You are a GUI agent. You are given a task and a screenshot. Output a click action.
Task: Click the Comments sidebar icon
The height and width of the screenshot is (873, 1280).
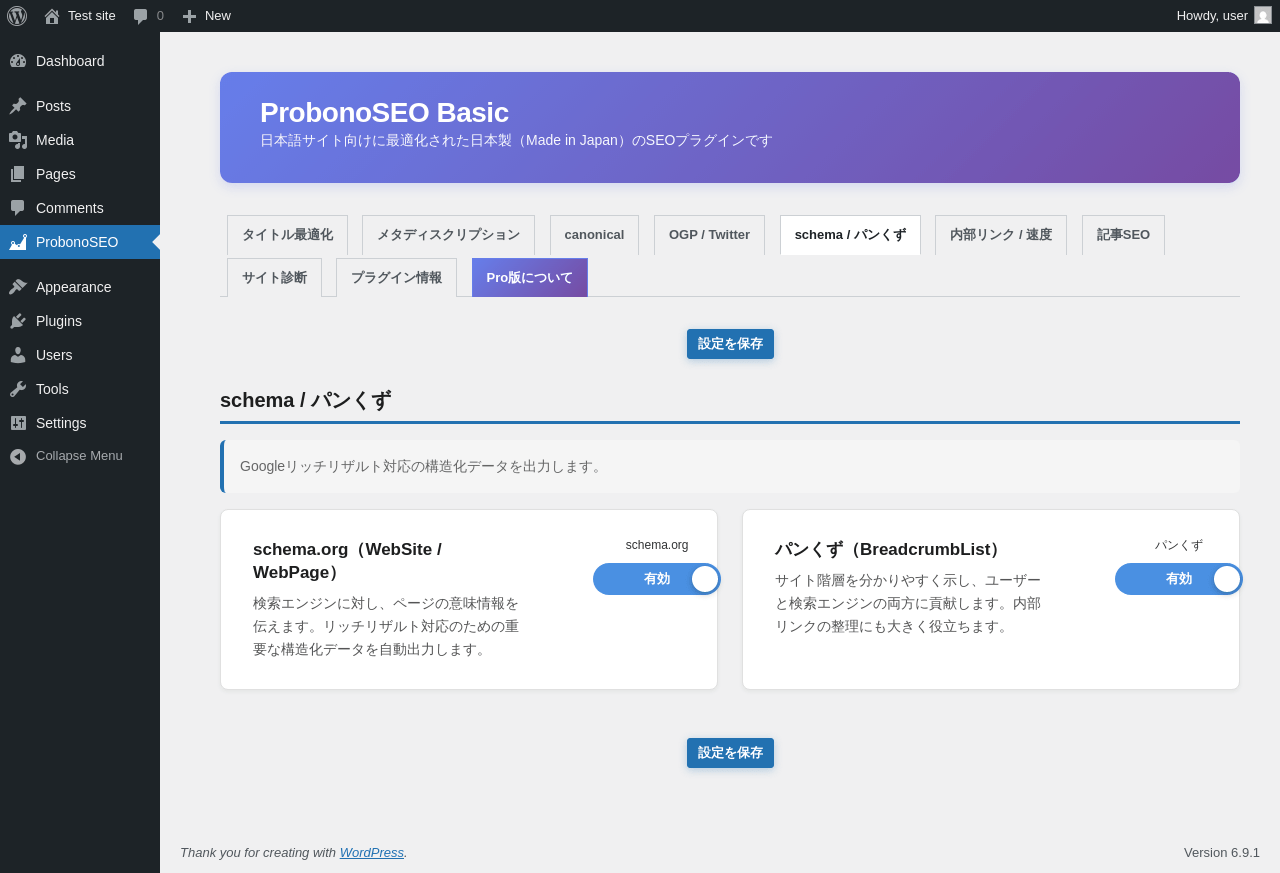pyautogui.click(x=18, y=208)
